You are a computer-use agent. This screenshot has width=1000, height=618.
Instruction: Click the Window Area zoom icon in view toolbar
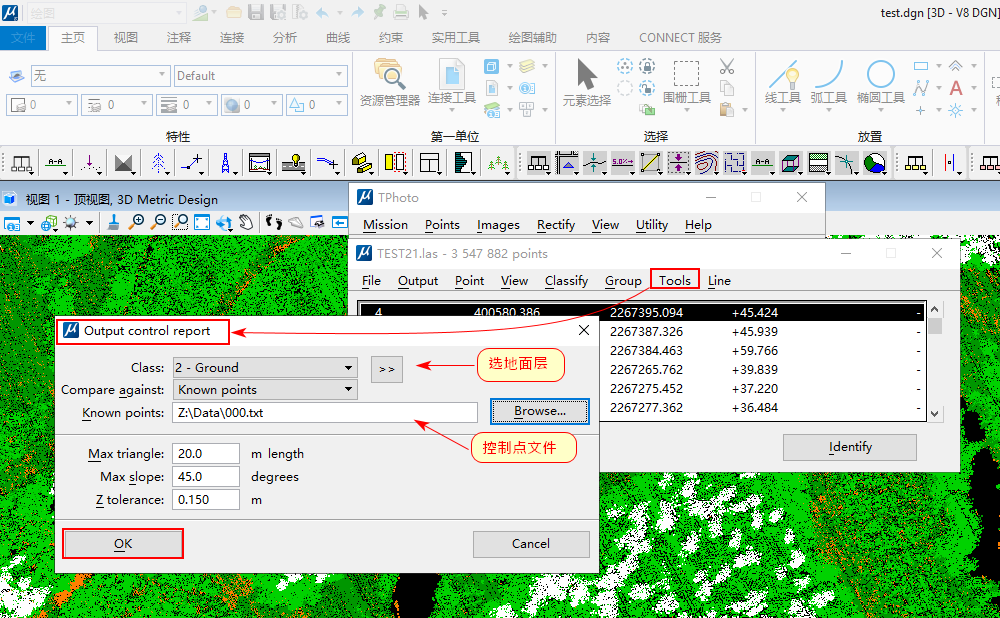tap(180, 223)
